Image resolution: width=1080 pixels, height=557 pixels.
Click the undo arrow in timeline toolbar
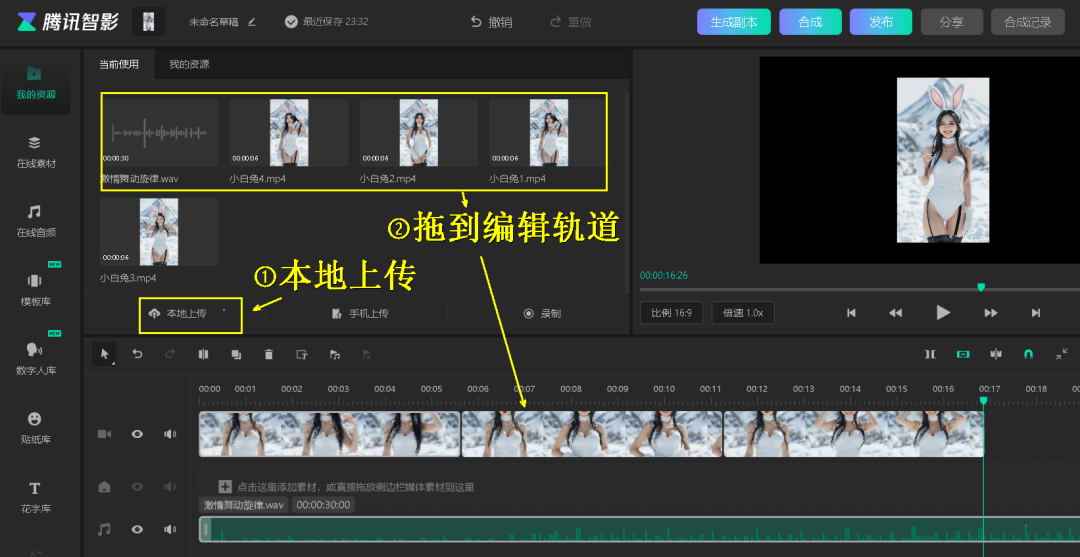pos(138,354)
